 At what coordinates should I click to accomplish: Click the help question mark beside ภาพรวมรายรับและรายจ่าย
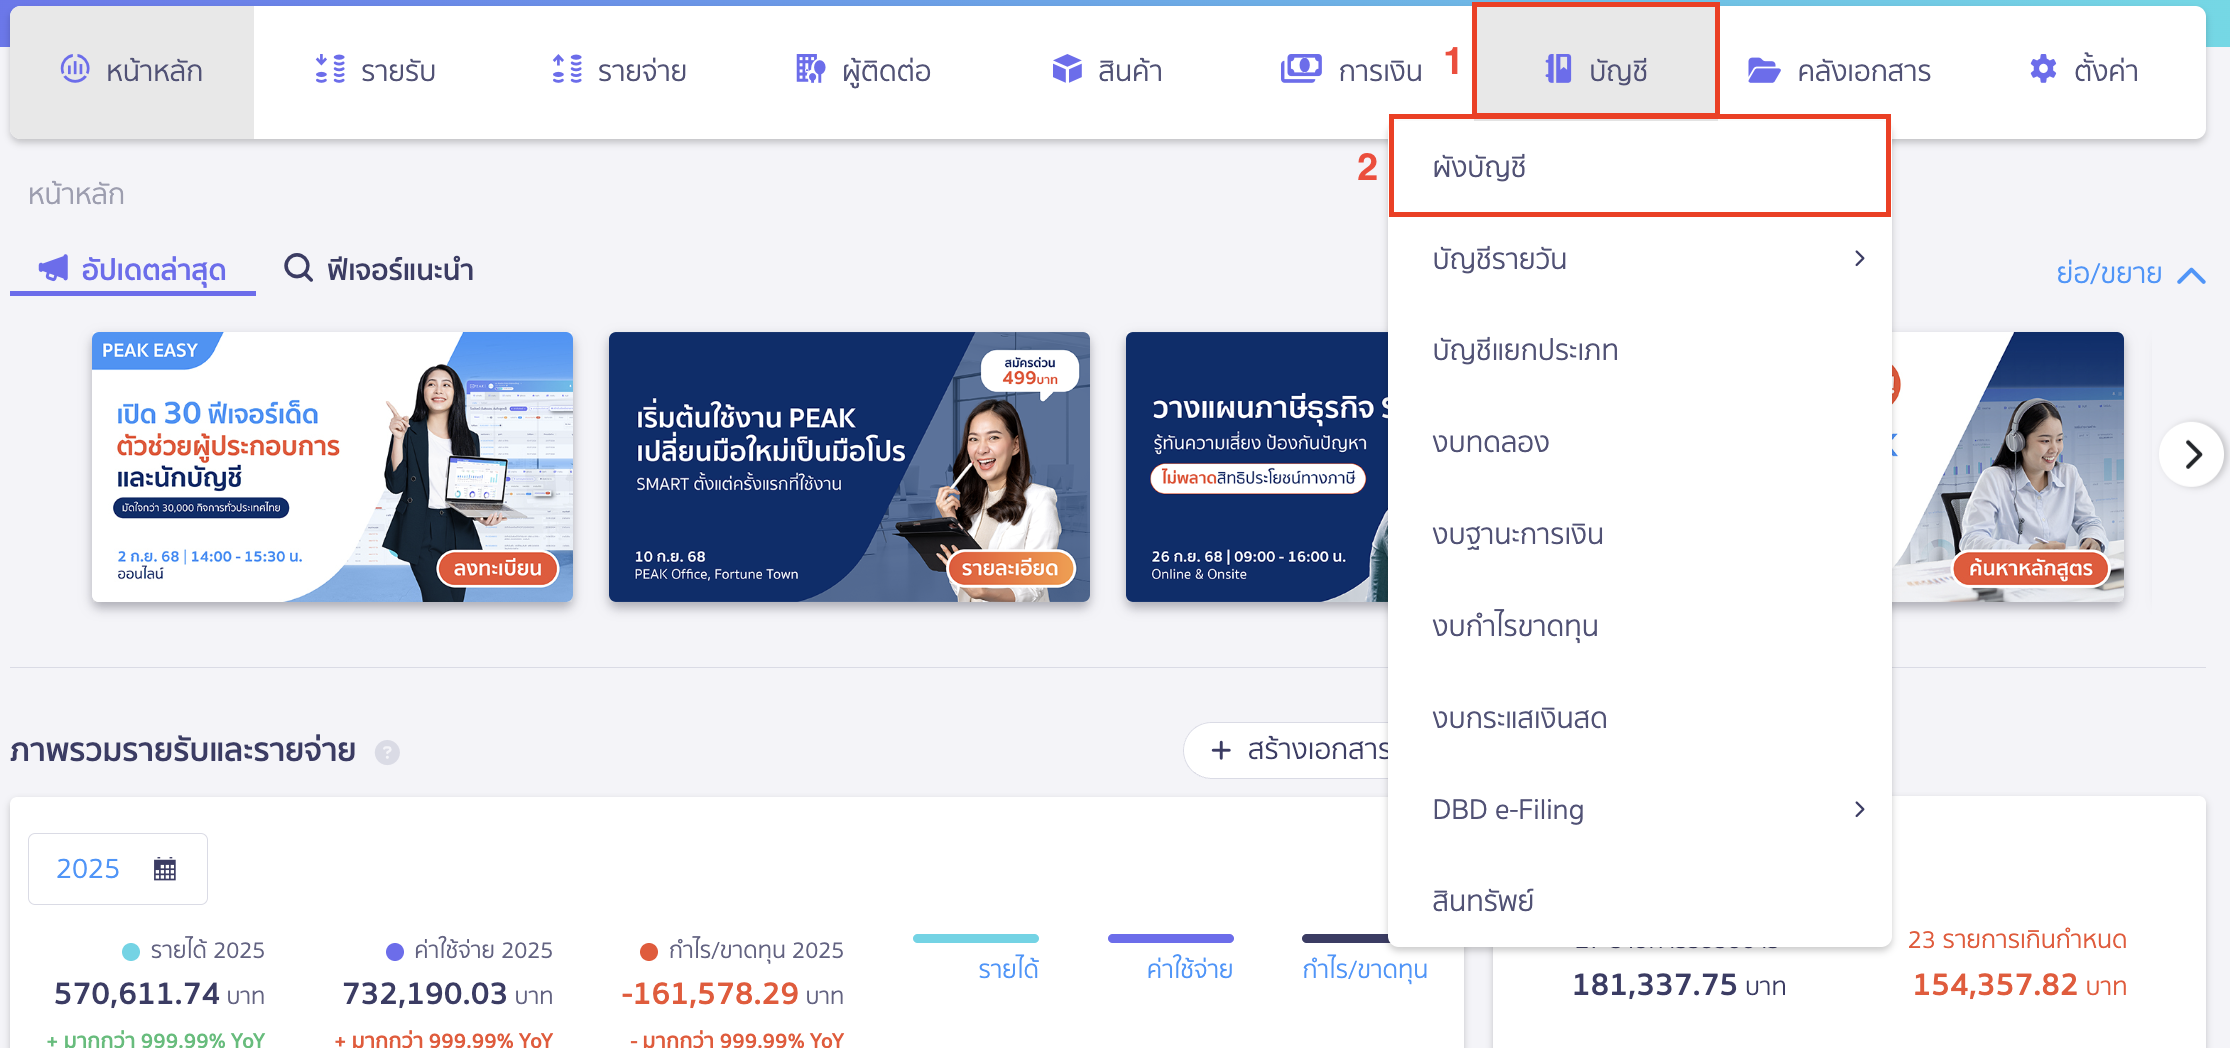click(x=387, y=752)
